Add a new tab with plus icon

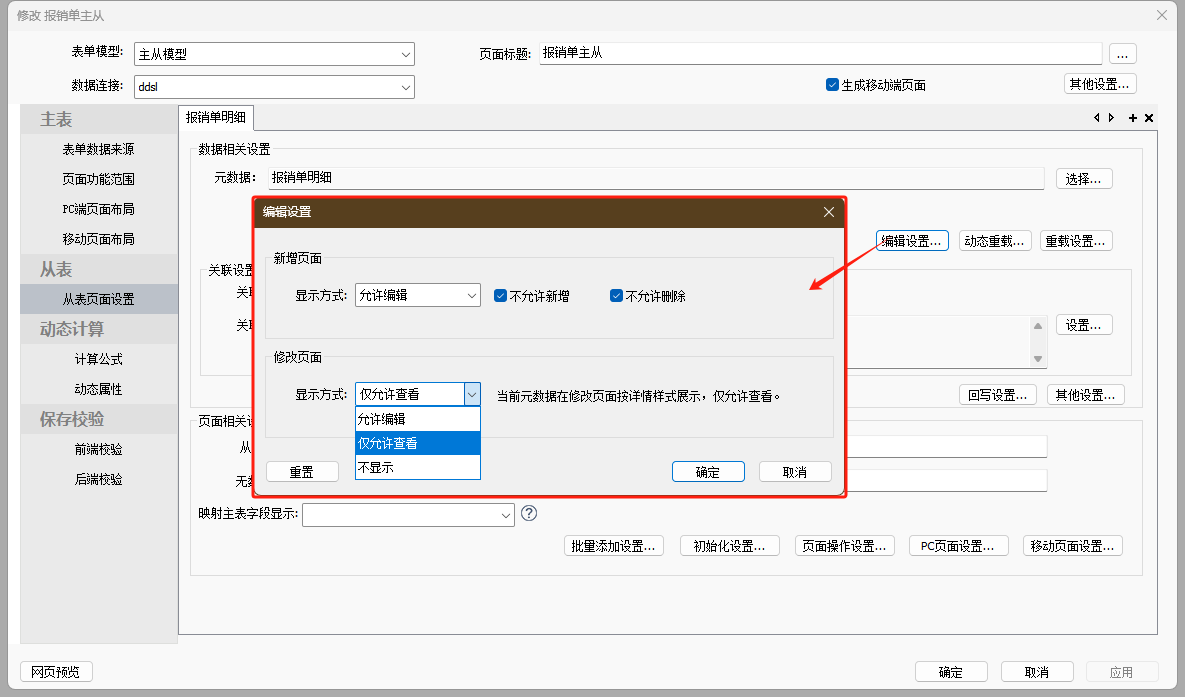1133,118
